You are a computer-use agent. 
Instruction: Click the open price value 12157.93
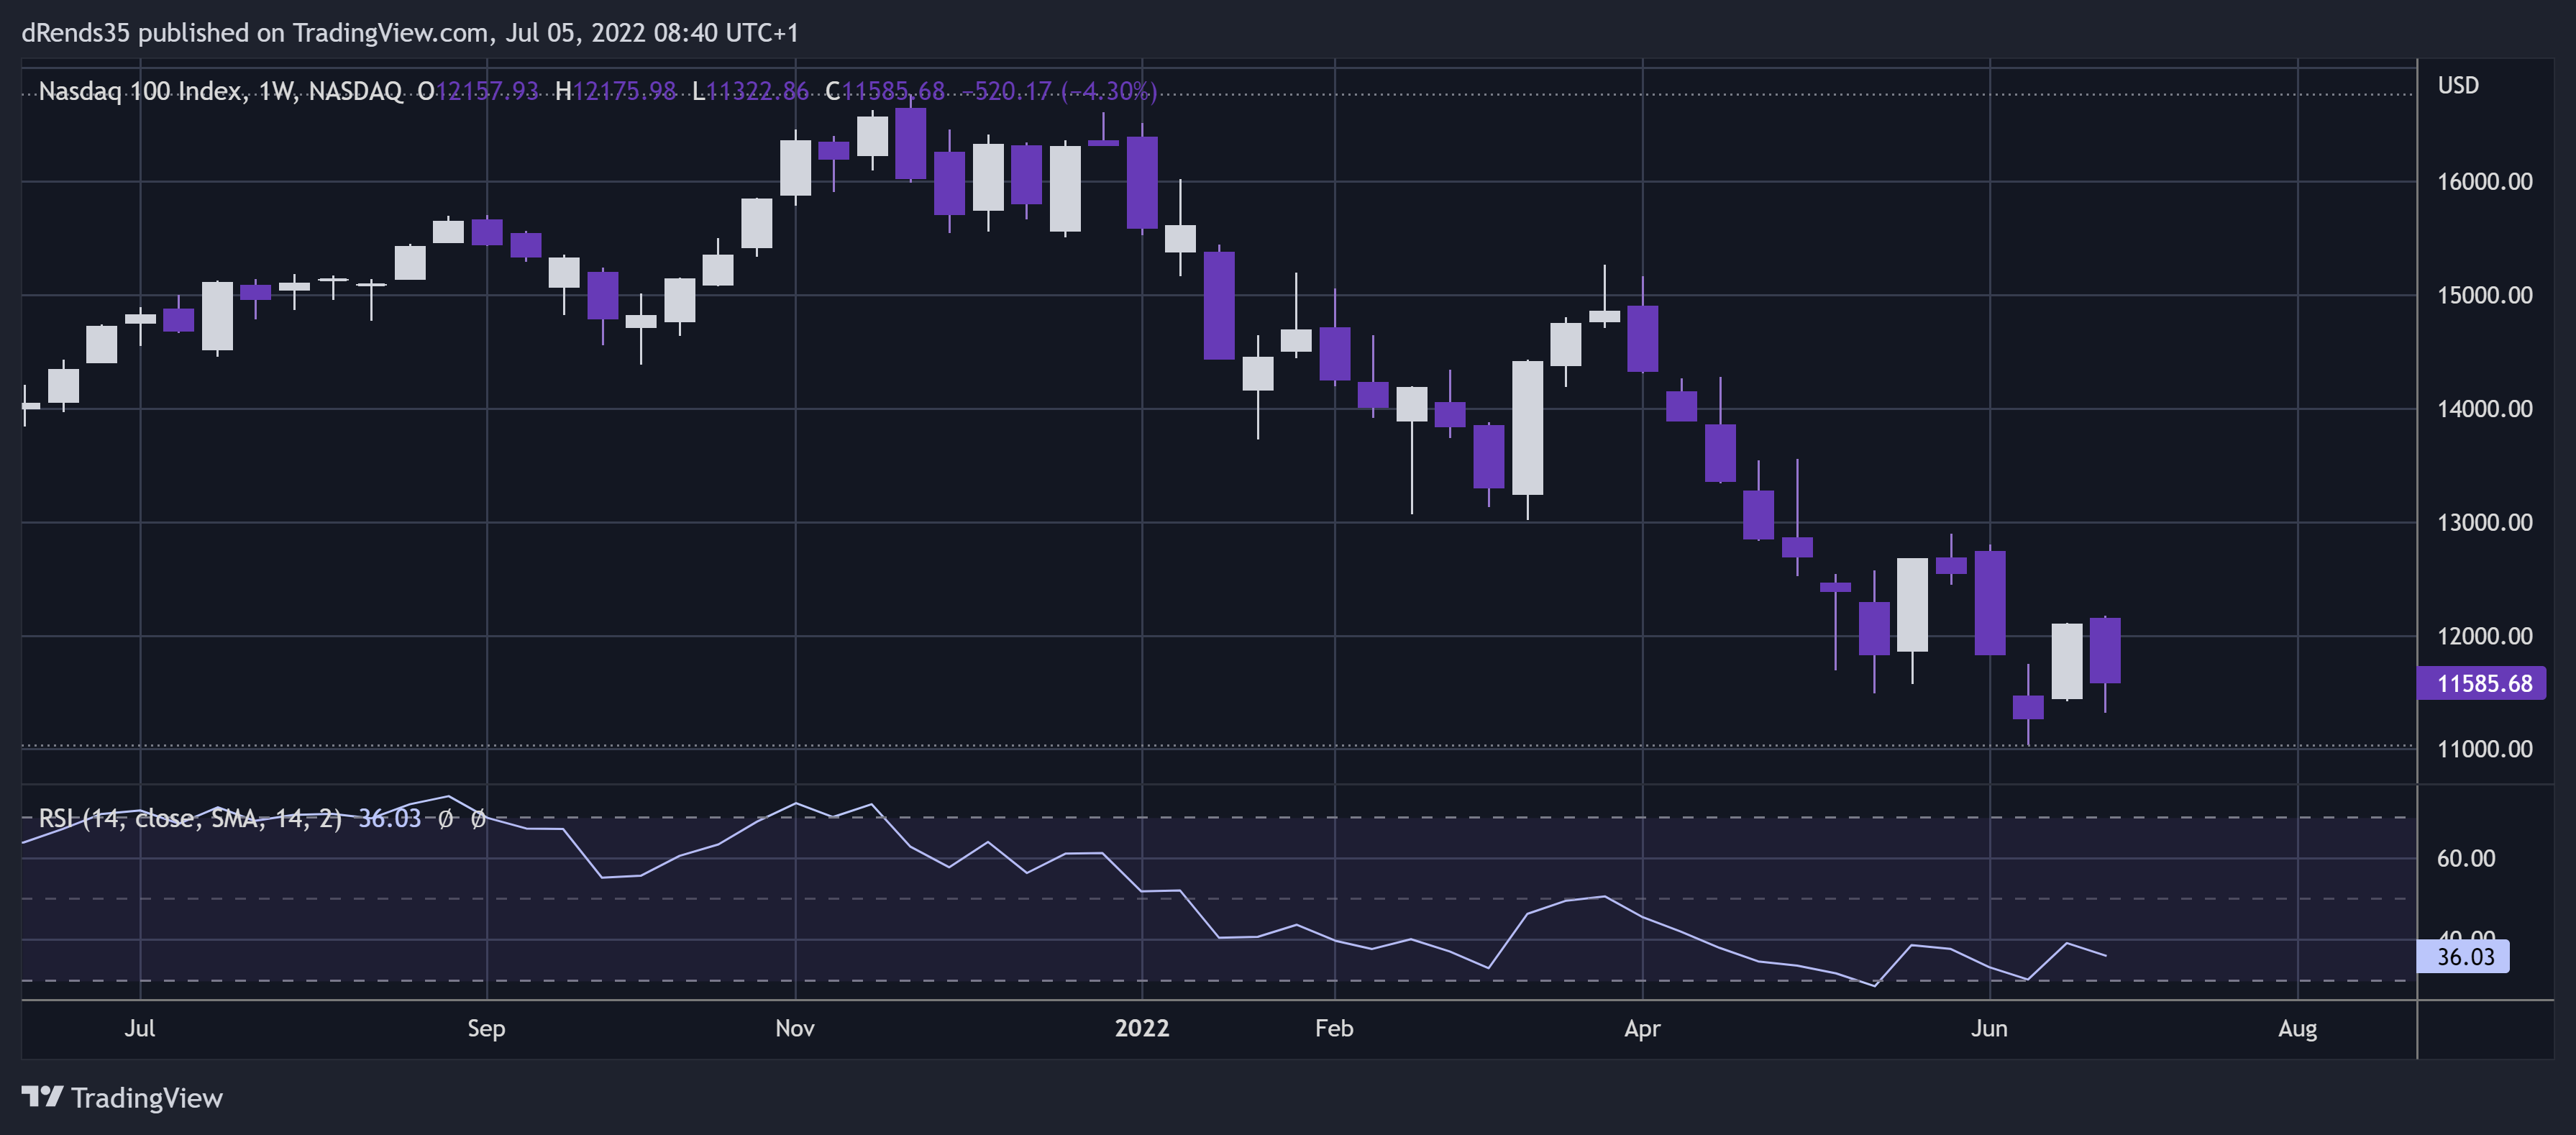click(487, 91)
